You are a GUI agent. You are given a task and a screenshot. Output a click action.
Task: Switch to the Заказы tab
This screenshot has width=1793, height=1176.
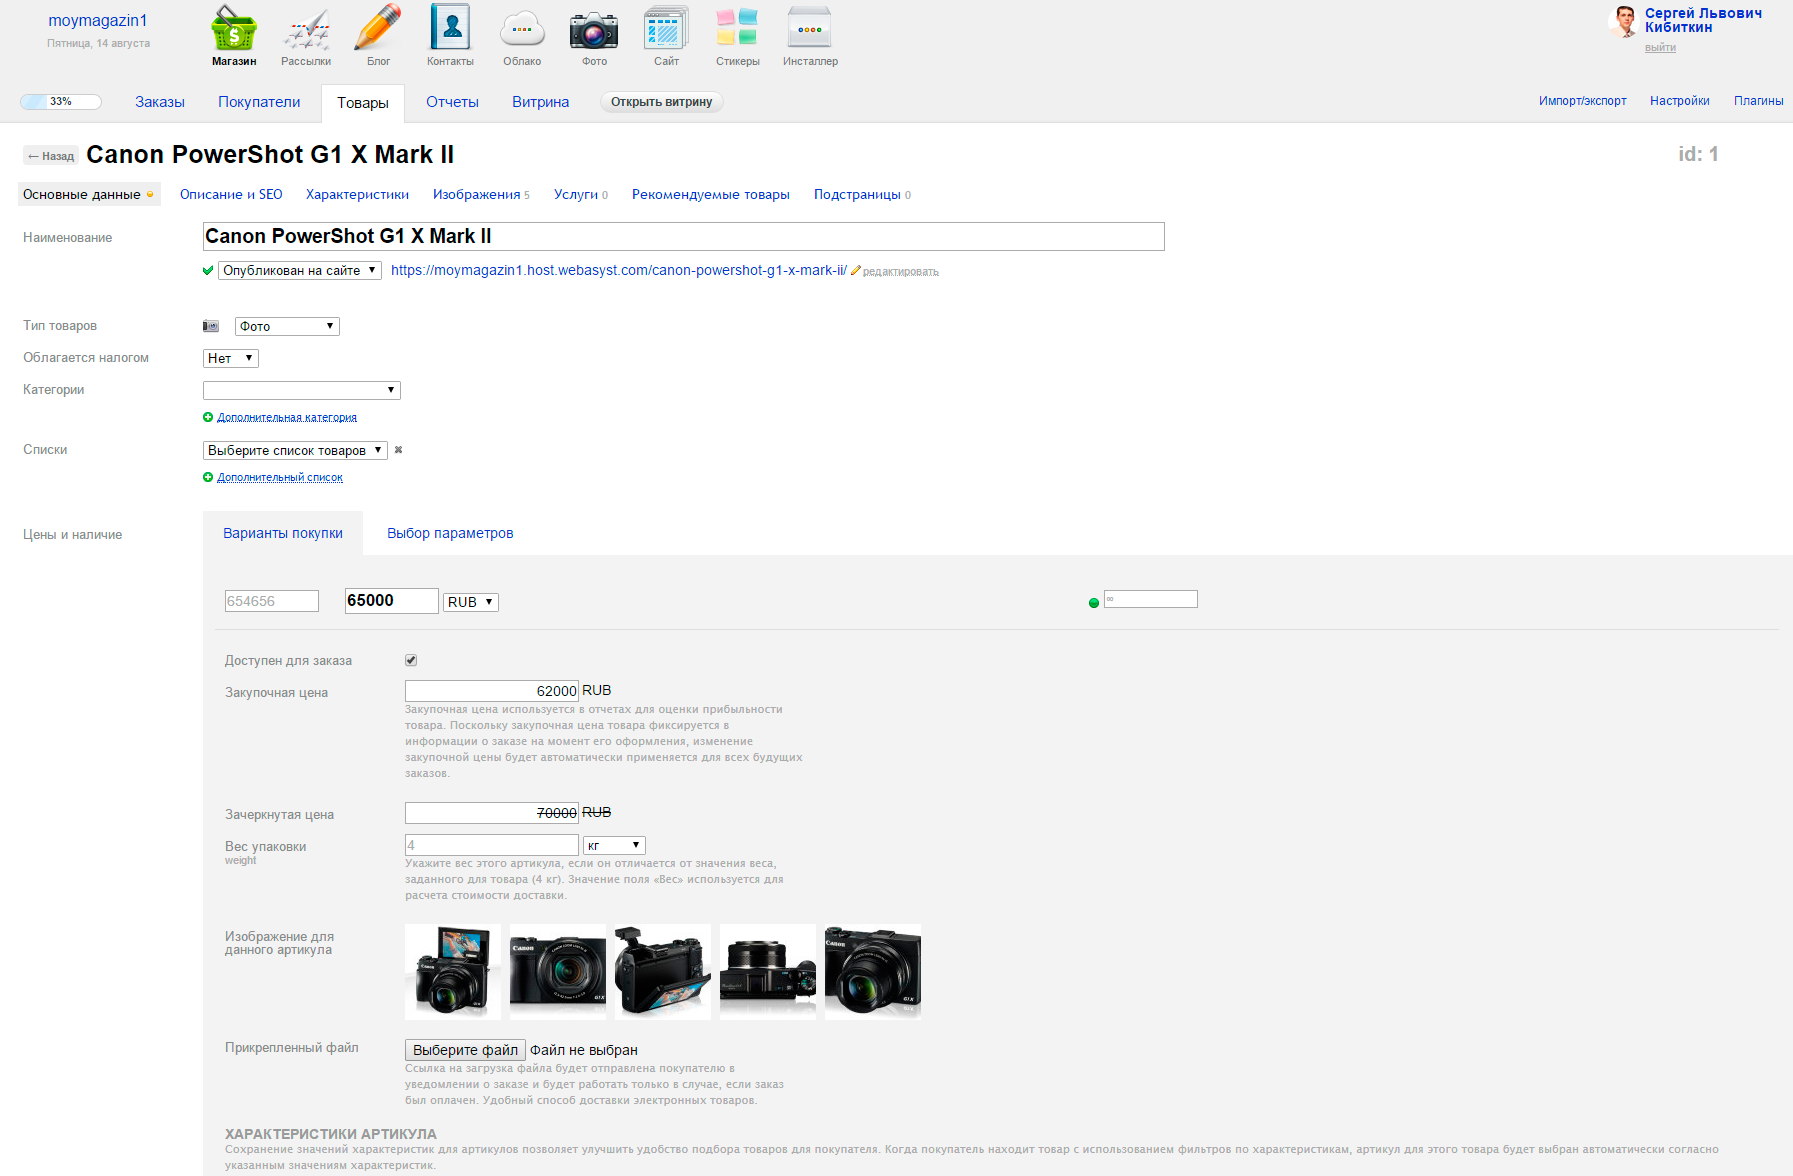160,102
